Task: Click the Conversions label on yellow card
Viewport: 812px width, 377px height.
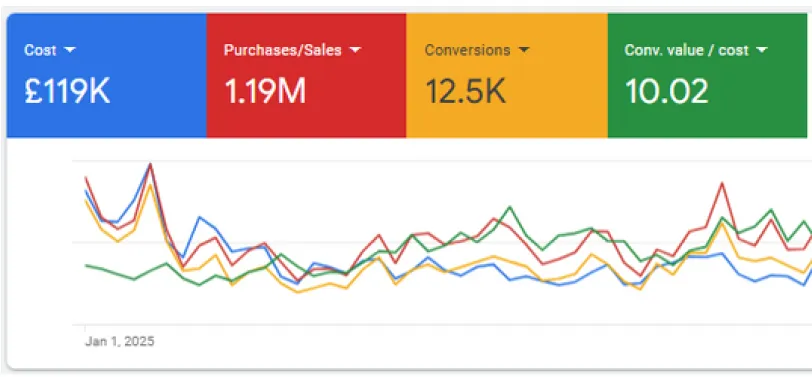Action: (x=468, y=50)
